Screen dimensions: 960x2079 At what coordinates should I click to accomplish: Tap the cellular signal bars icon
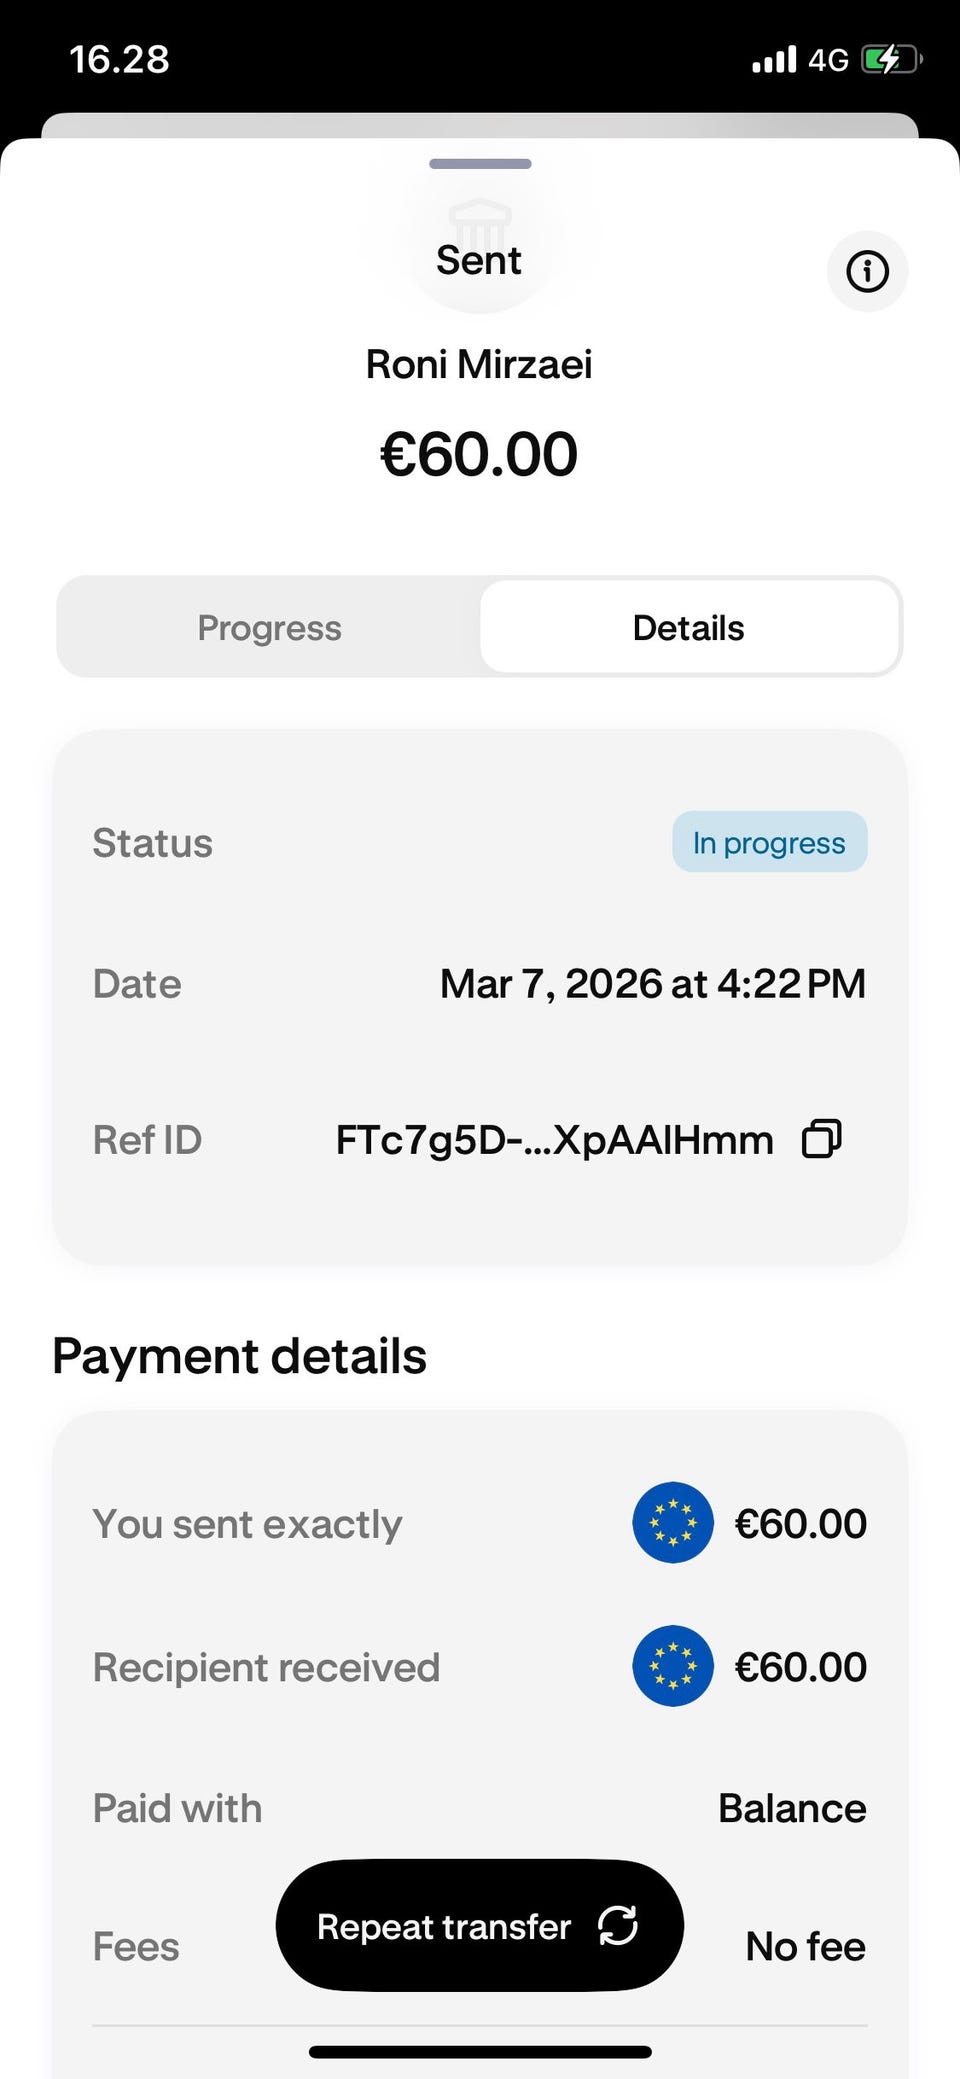(774, 60)
